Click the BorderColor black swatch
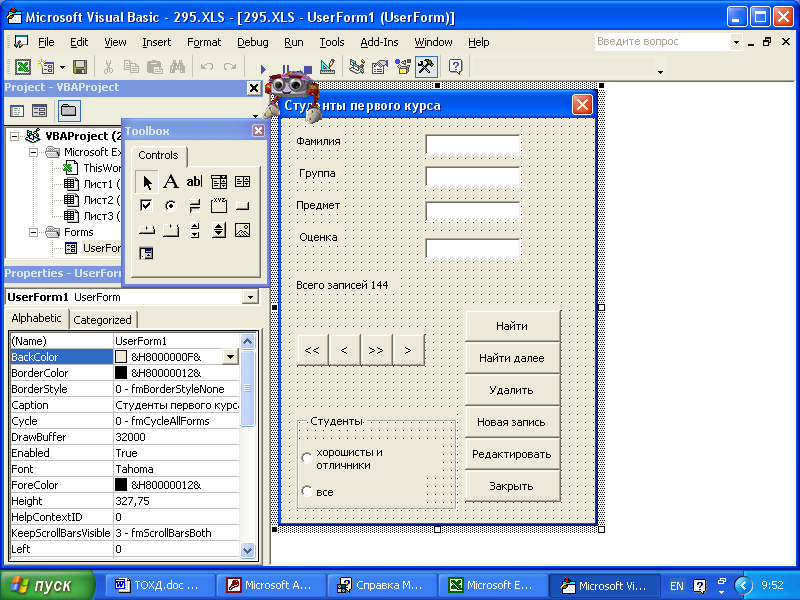Viewport: 800px width, 600px height. pos(121,373)
